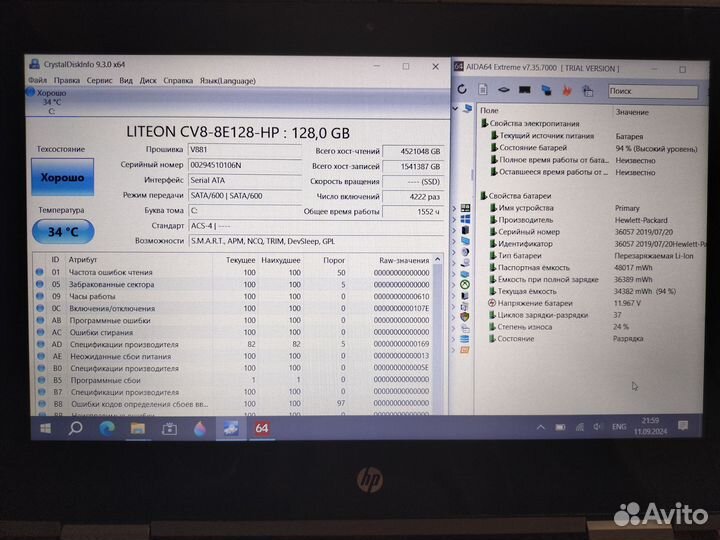Viewport: 720px width, 540px height.
Task: Expand the chevron beside the motherboard icon
Action: point(454,208)
